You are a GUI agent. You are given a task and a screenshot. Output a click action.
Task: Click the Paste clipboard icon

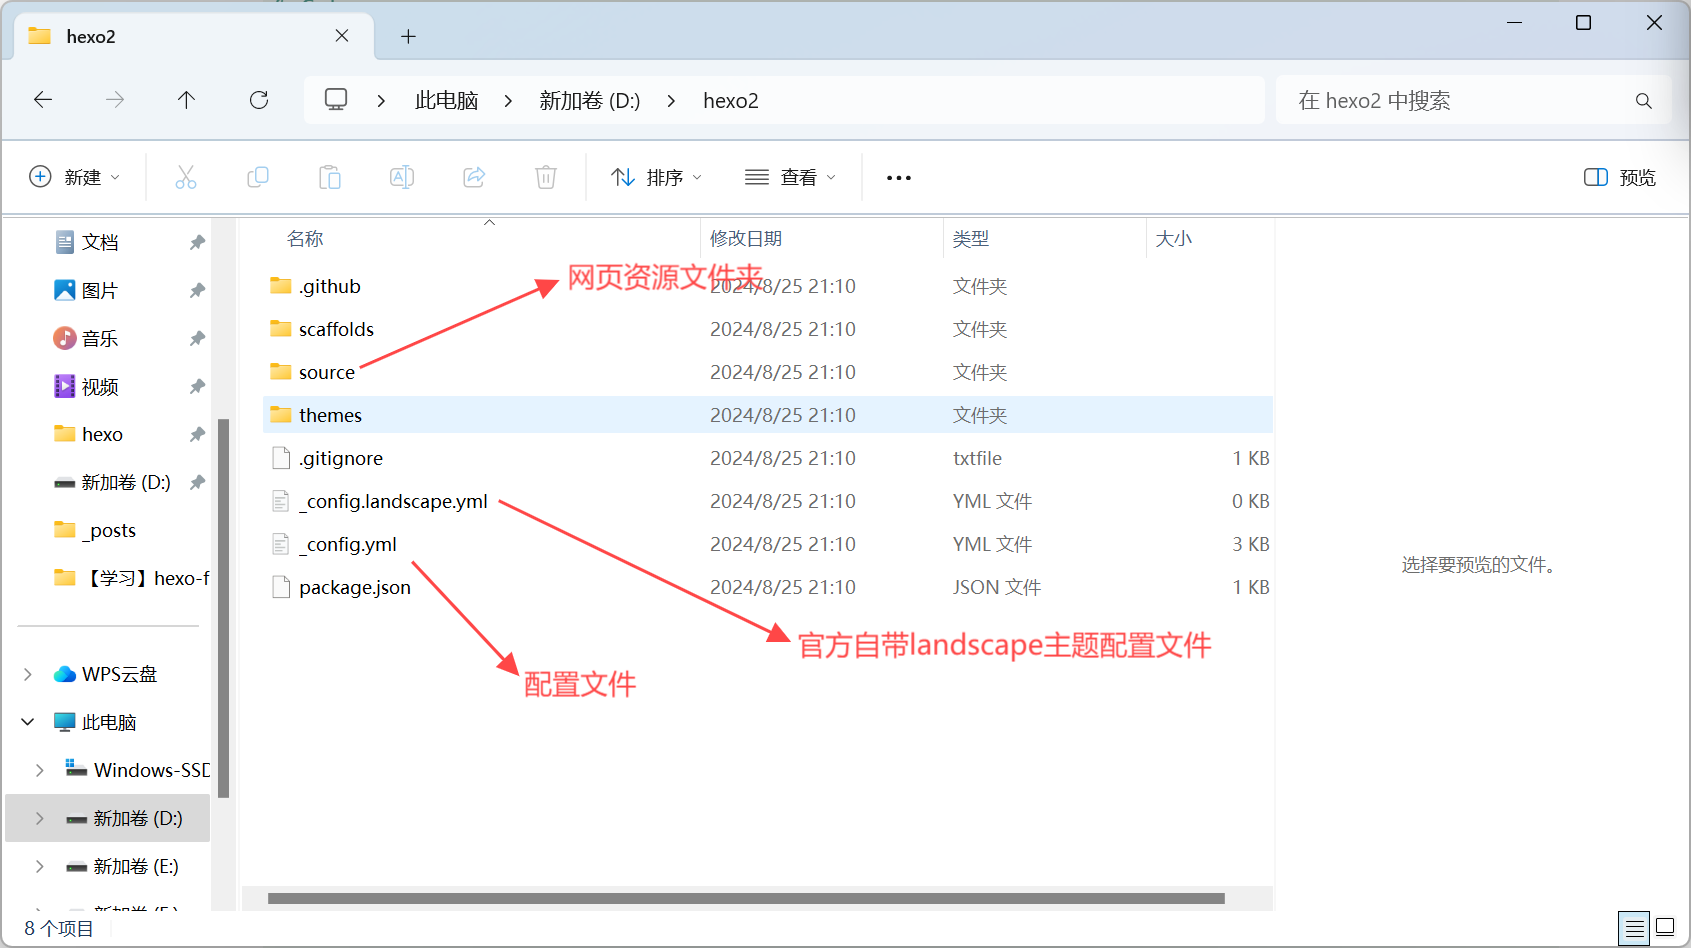pos(330,177)
